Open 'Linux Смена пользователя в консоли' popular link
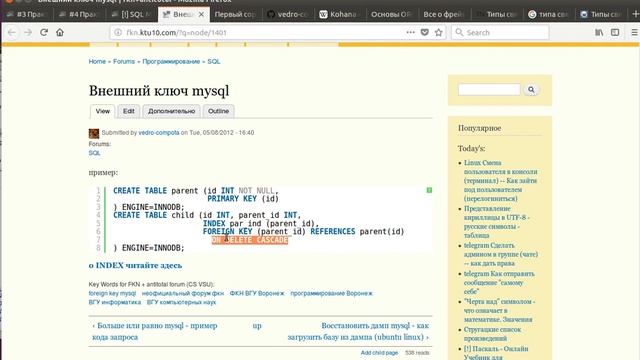Viewport: 640px width, 360px height. click(x=500, y=181)
